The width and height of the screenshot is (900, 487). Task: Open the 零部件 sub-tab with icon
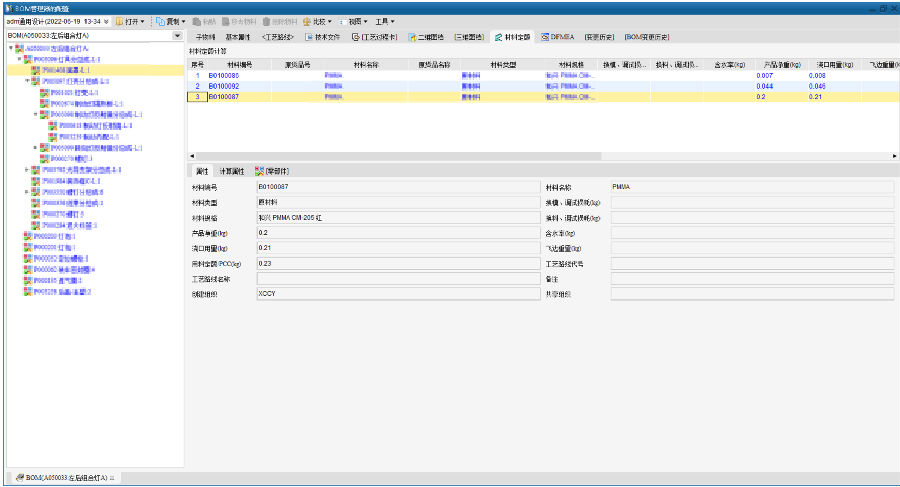[x=273, y=171]
